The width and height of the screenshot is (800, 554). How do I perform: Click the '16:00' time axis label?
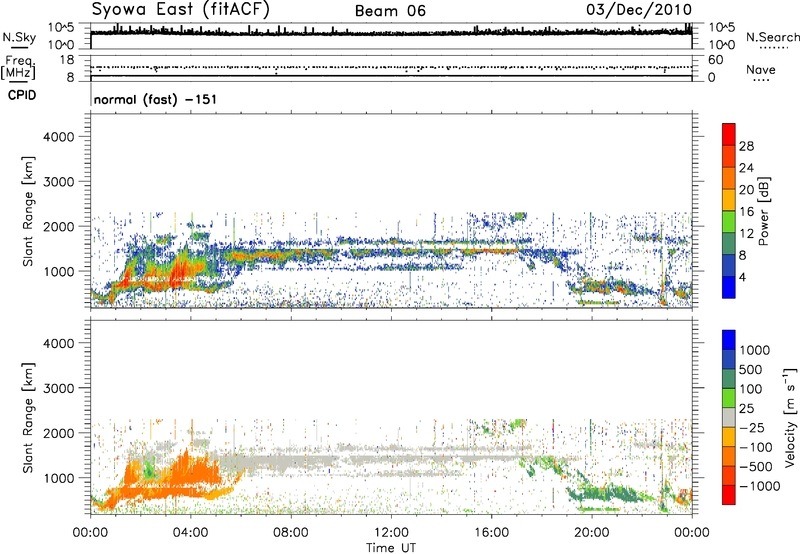coord(491,533)
